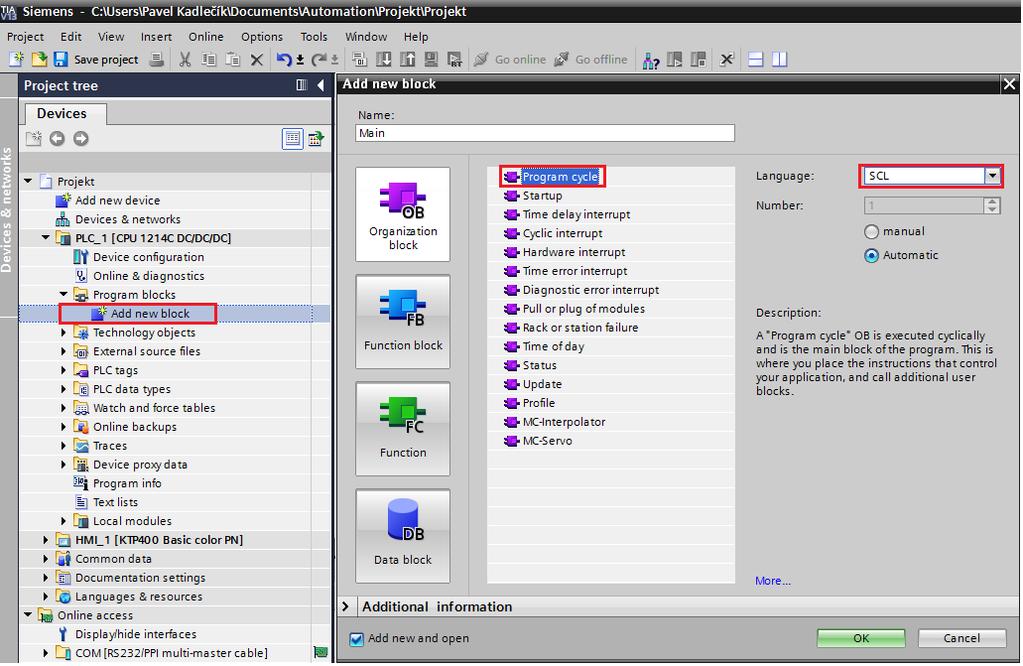Open the Language SCL dropdown

point(992,175)
